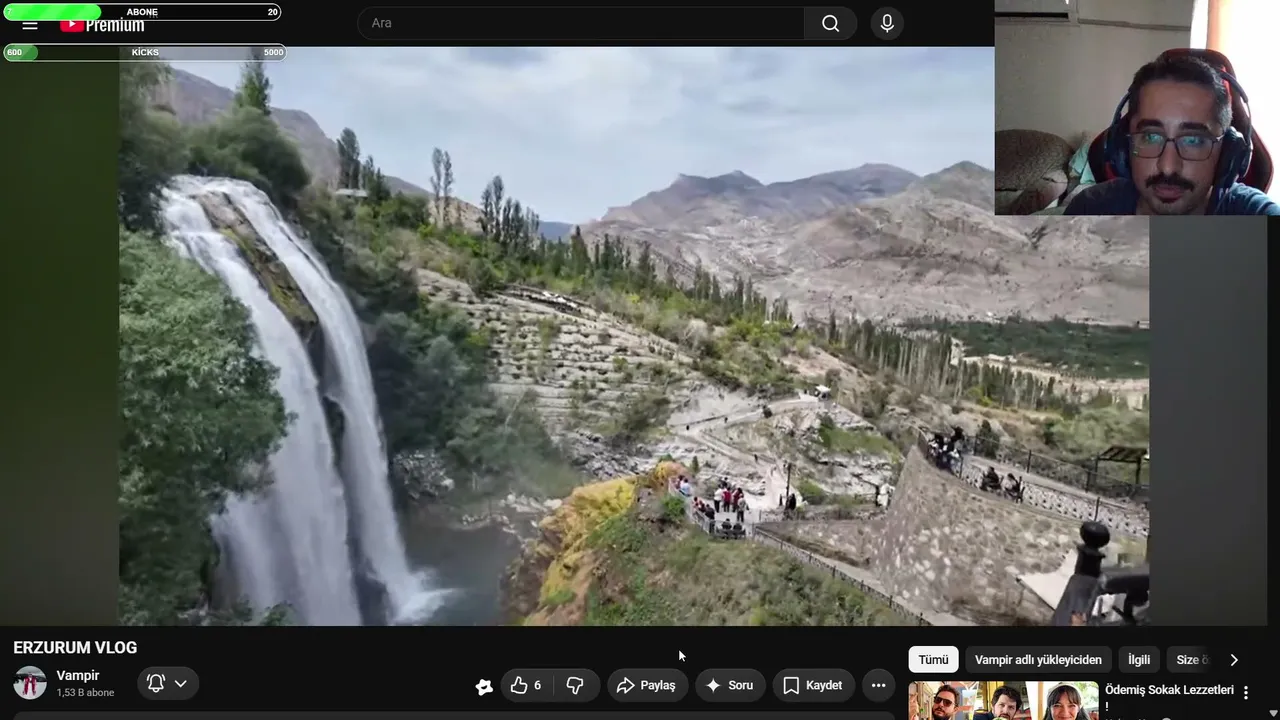Viewport: 1280px width, 720px height.
Task: Show more filter chips with right arrow
Action: [x=1234, y=660]
